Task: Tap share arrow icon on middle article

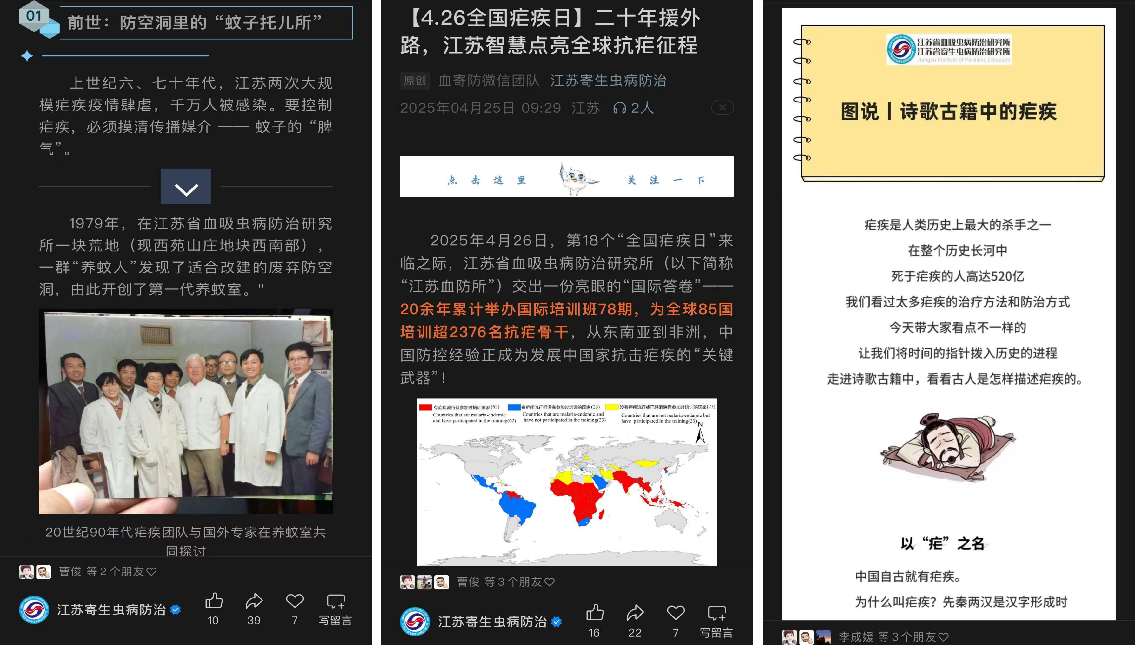Action: [635, 613]
